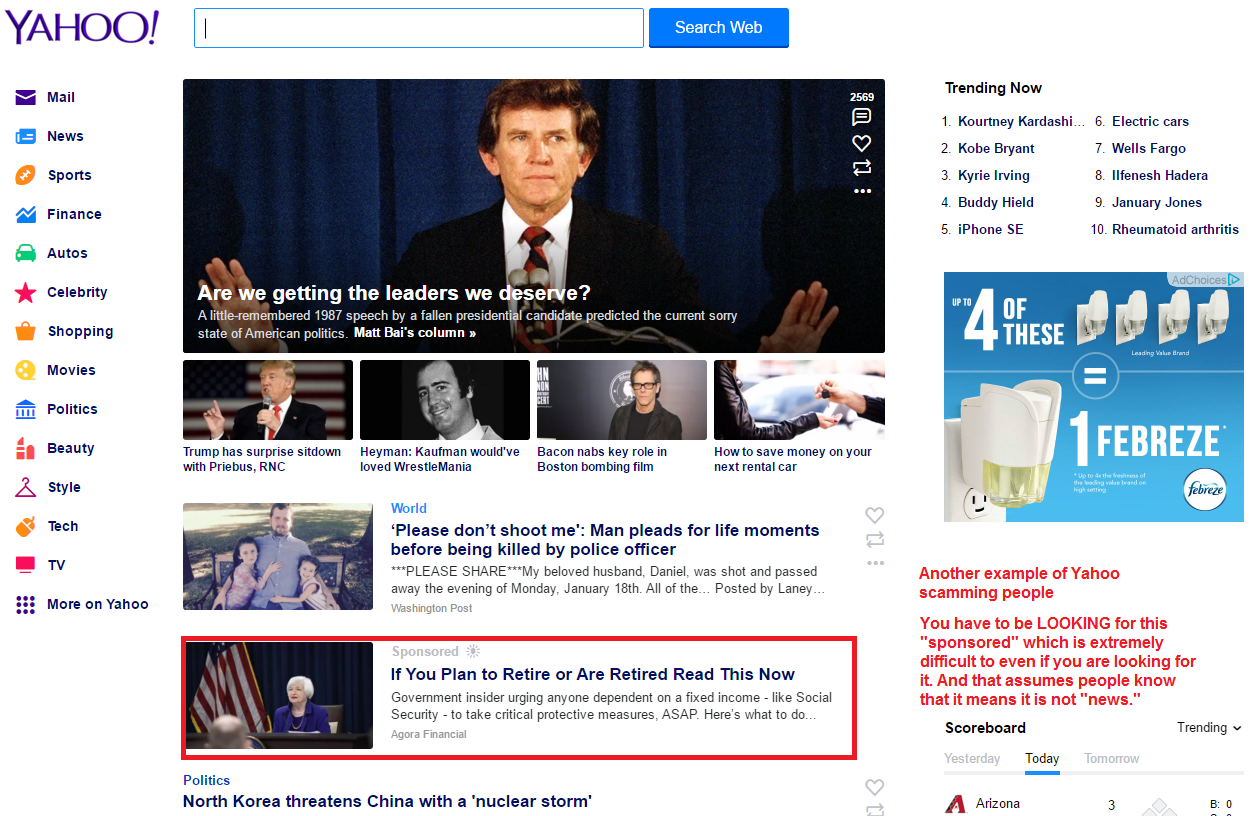Click the Style hanger icon
The image size is (1259, 816).
coord(26,487)
